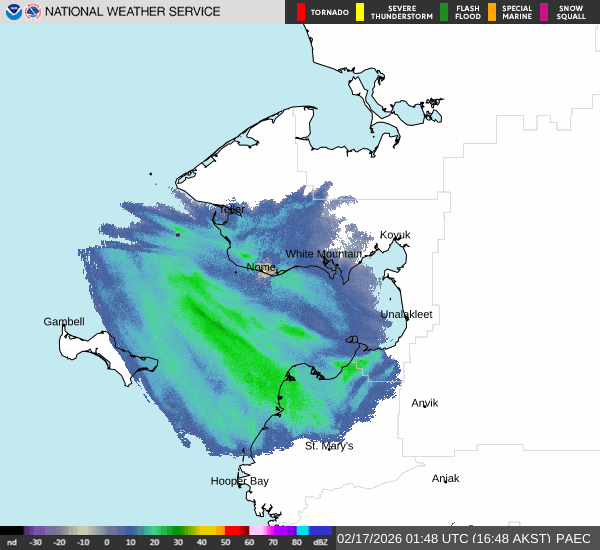Image resolution: width=600 pixels, height=550 pixels.
Task: Click the Unalakleet city label
Action: [407, 314]
